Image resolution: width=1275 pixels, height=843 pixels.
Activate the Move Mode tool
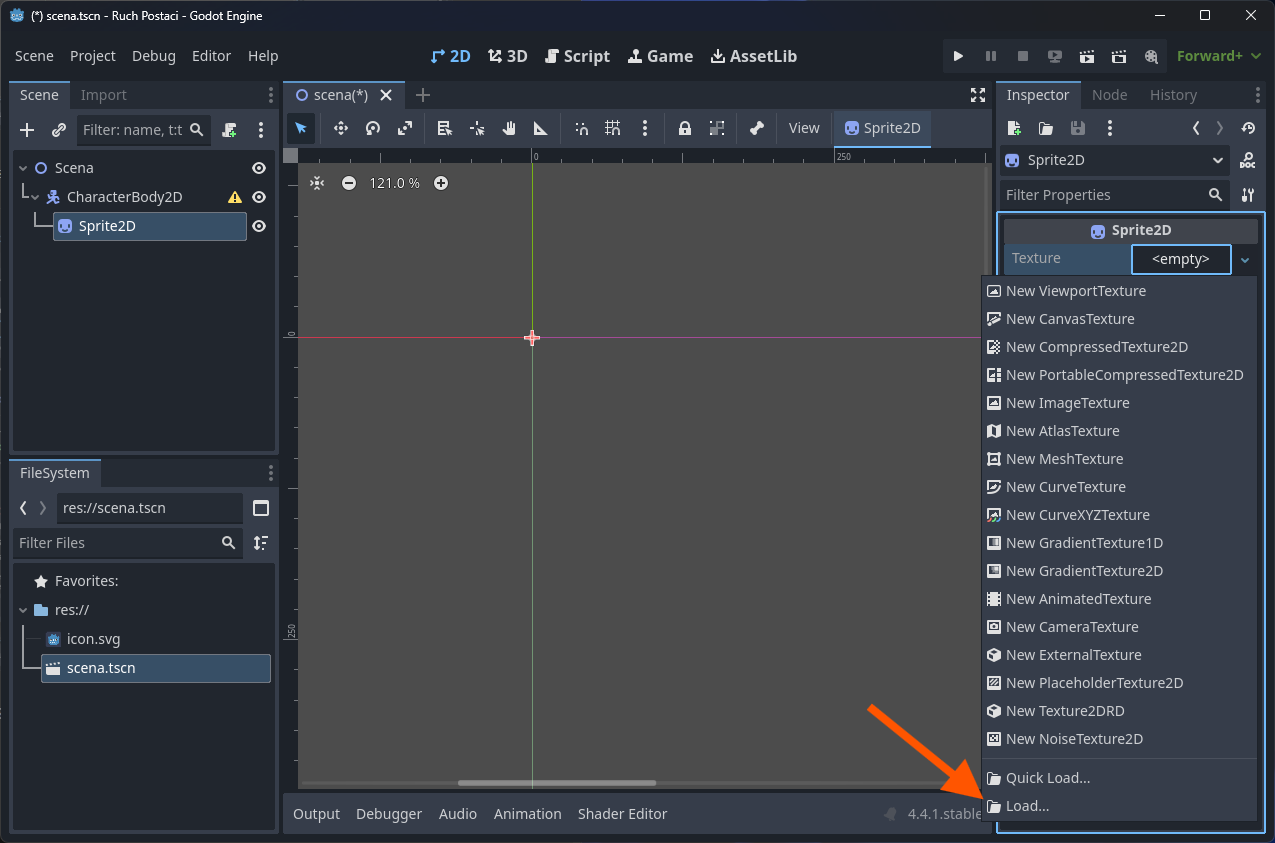[341, 128]
